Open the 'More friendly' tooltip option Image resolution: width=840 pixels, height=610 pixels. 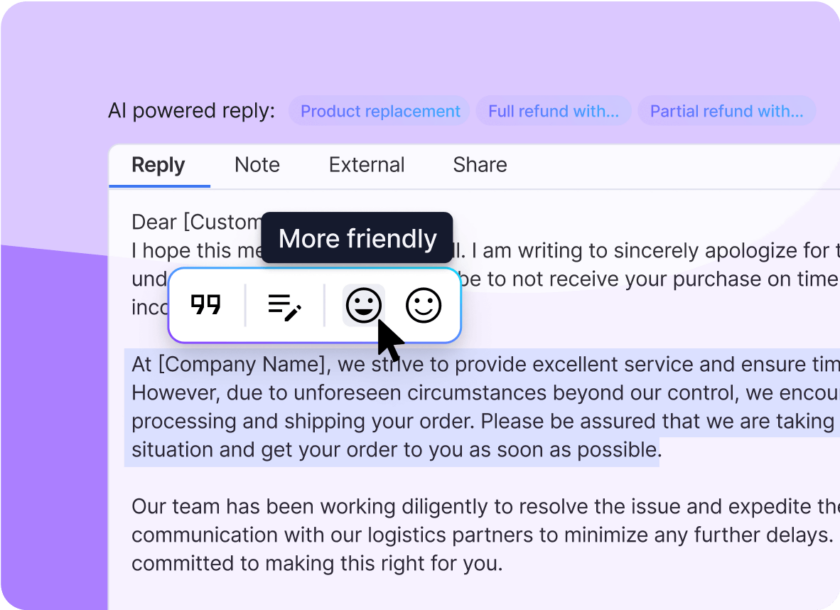(357, 239)
